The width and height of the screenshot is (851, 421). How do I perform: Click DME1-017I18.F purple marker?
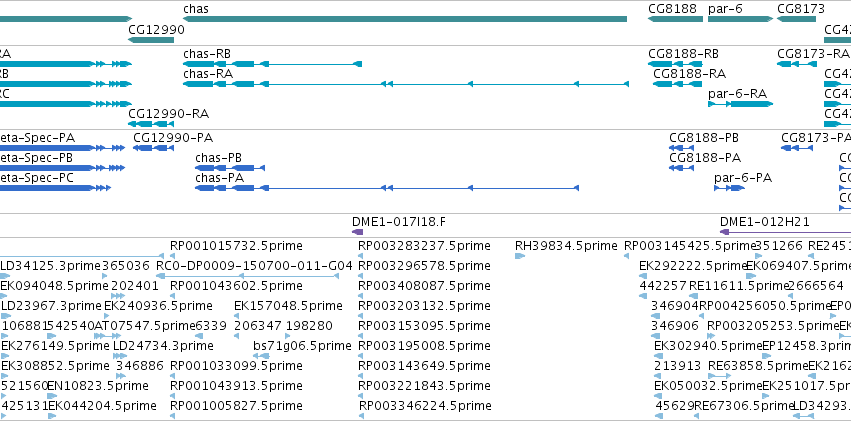tap(357, 232)
